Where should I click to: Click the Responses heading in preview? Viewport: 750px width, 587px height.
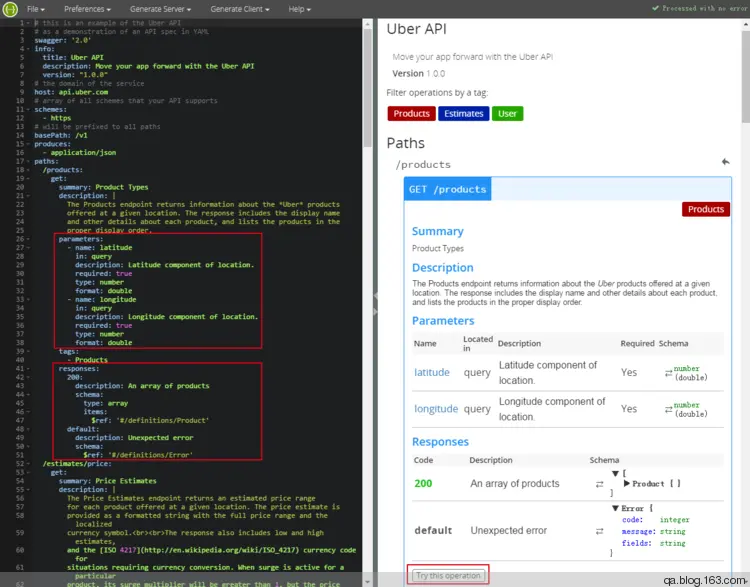click(x=440, y=442)
